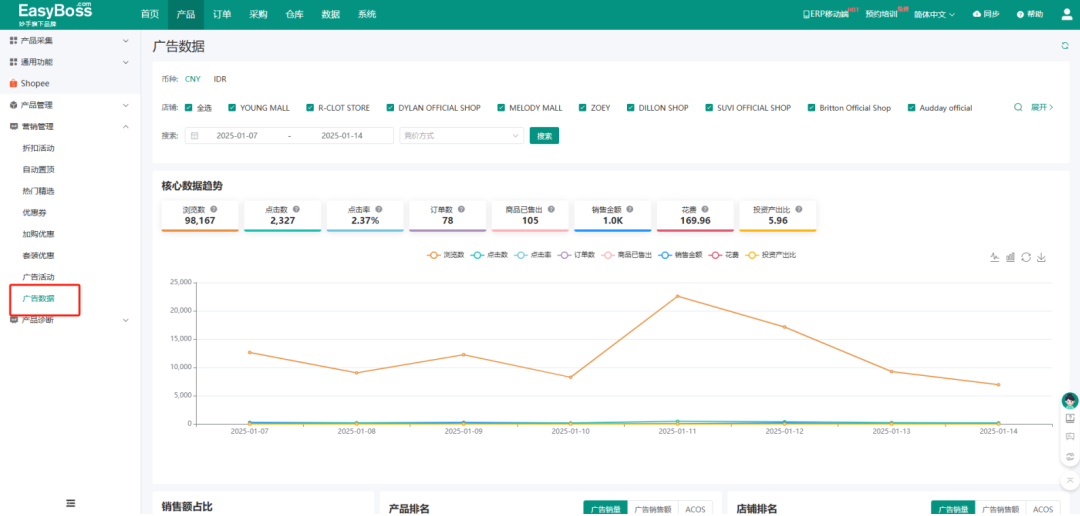Uncheck the YOUNG MALL store

[x=232, y=108]
